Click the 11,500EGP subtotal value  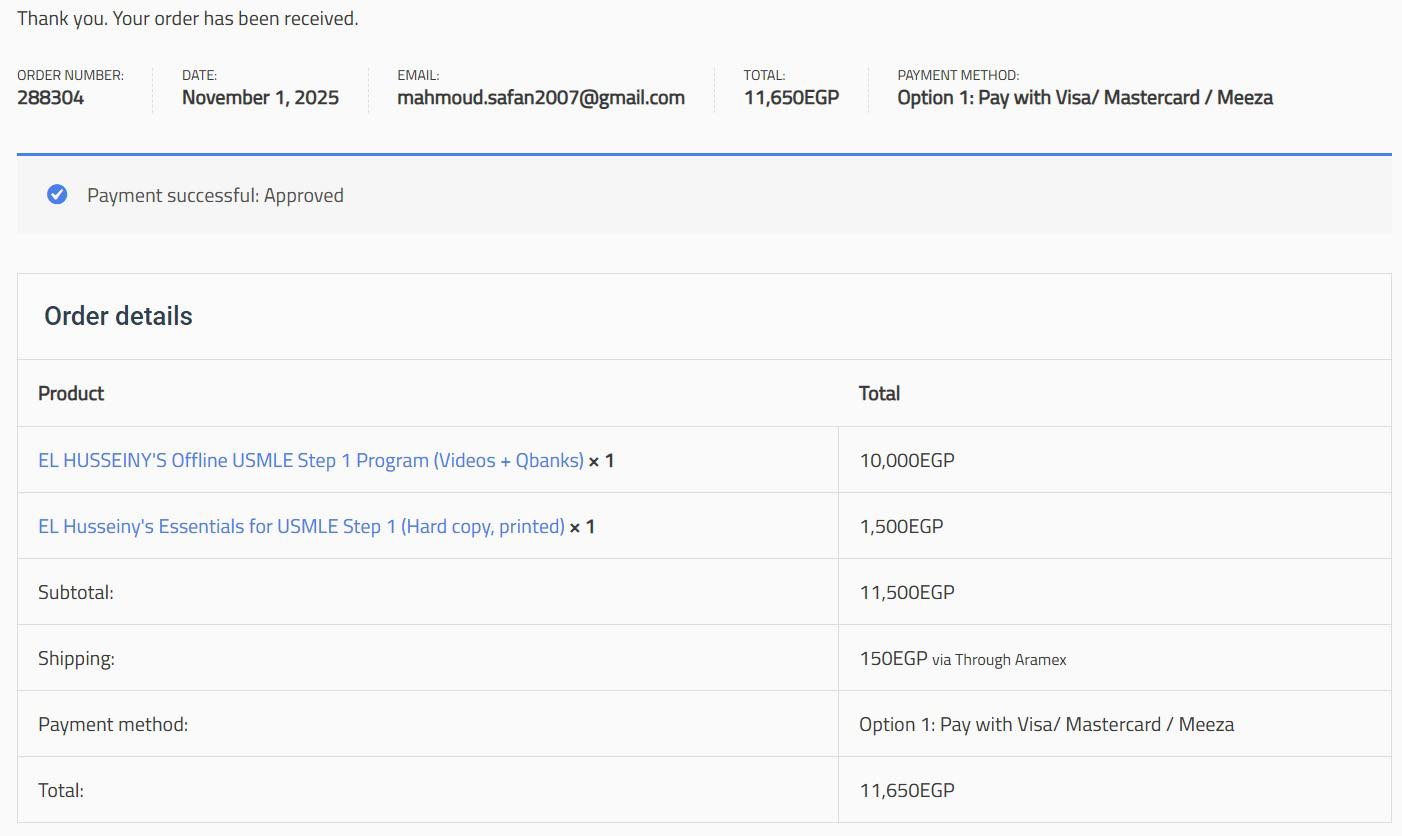click(x=907, y=592)
